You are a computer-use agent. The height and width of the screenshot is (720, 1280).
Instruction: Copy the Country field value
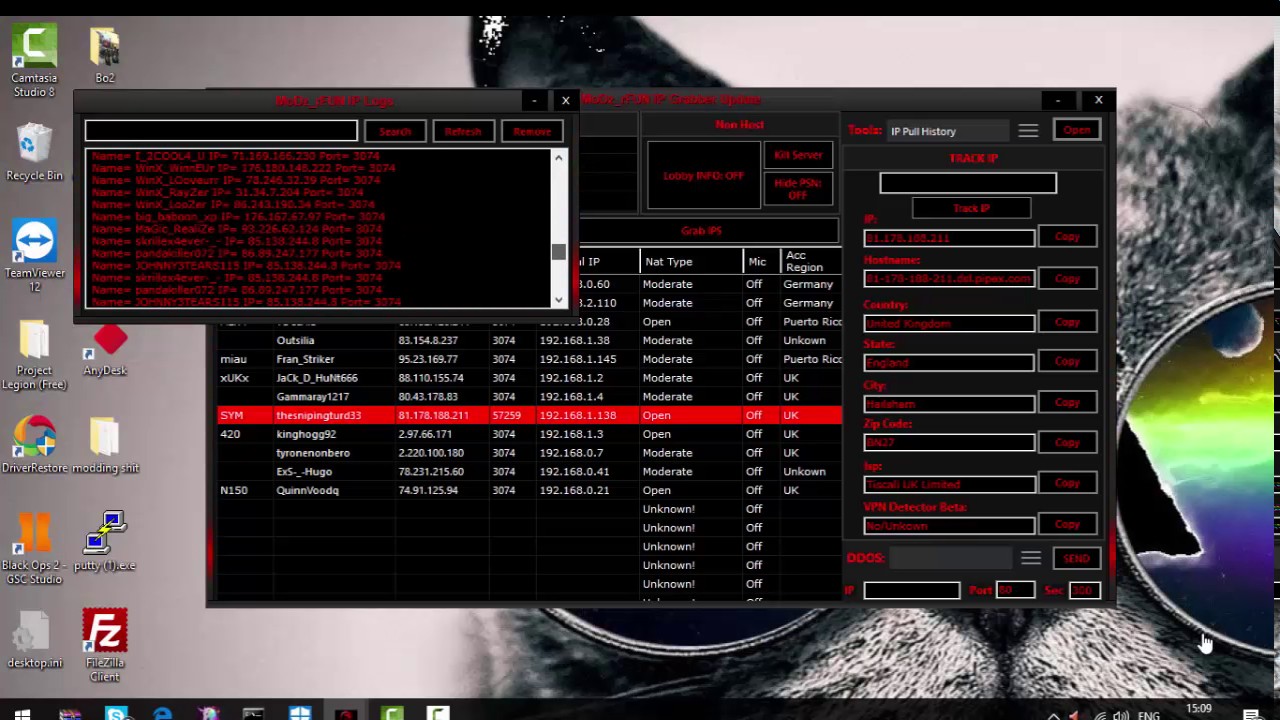[x=1067, y=322]
